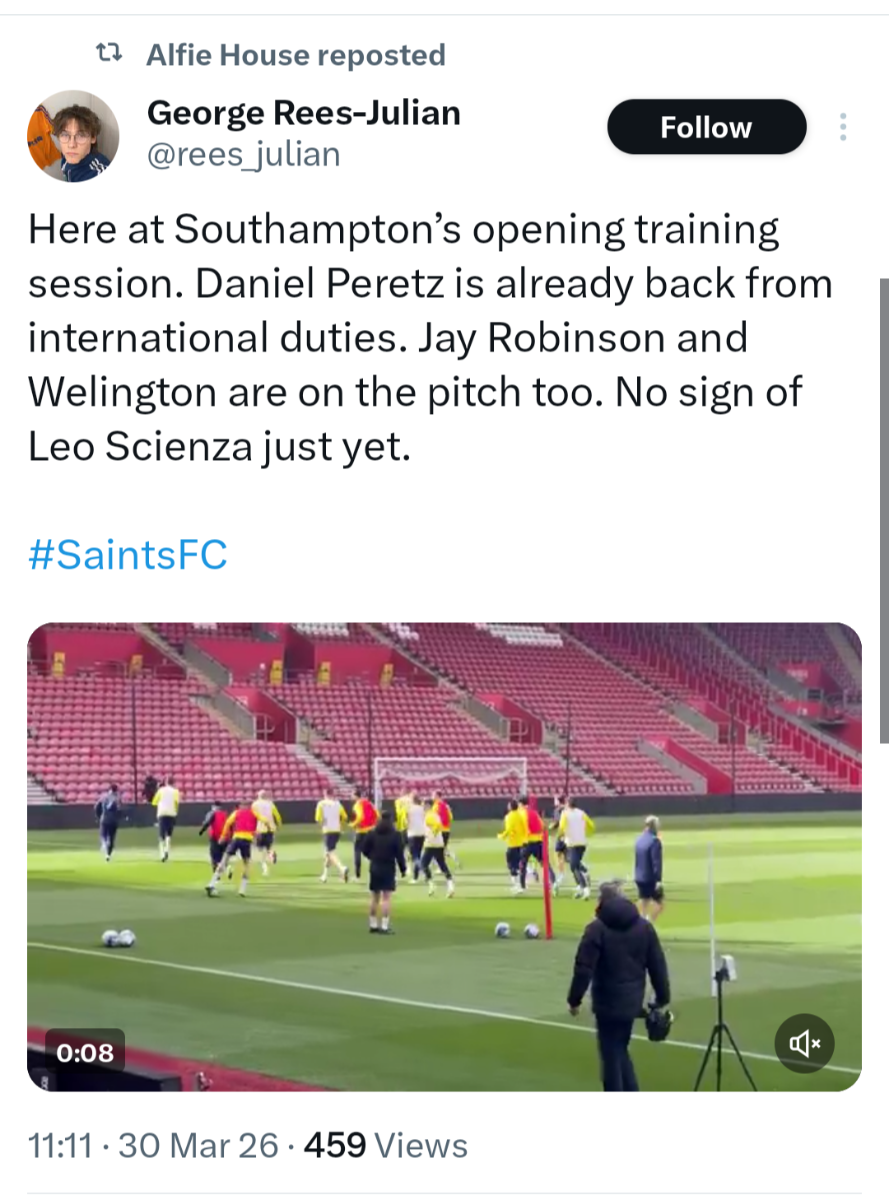
Task: Unmute the video with the speaker icon
Action: [x=805, y=1044]
